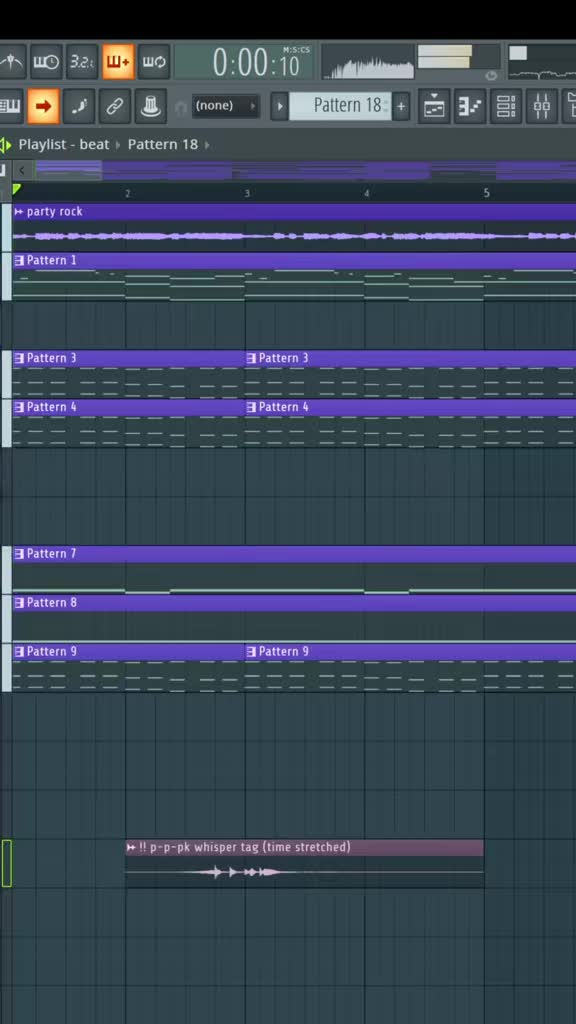The height and width of the screenshot is (1024, 576).
Task: Click Playlist - beat breadcrumb
Action: [x=64, y=144]
